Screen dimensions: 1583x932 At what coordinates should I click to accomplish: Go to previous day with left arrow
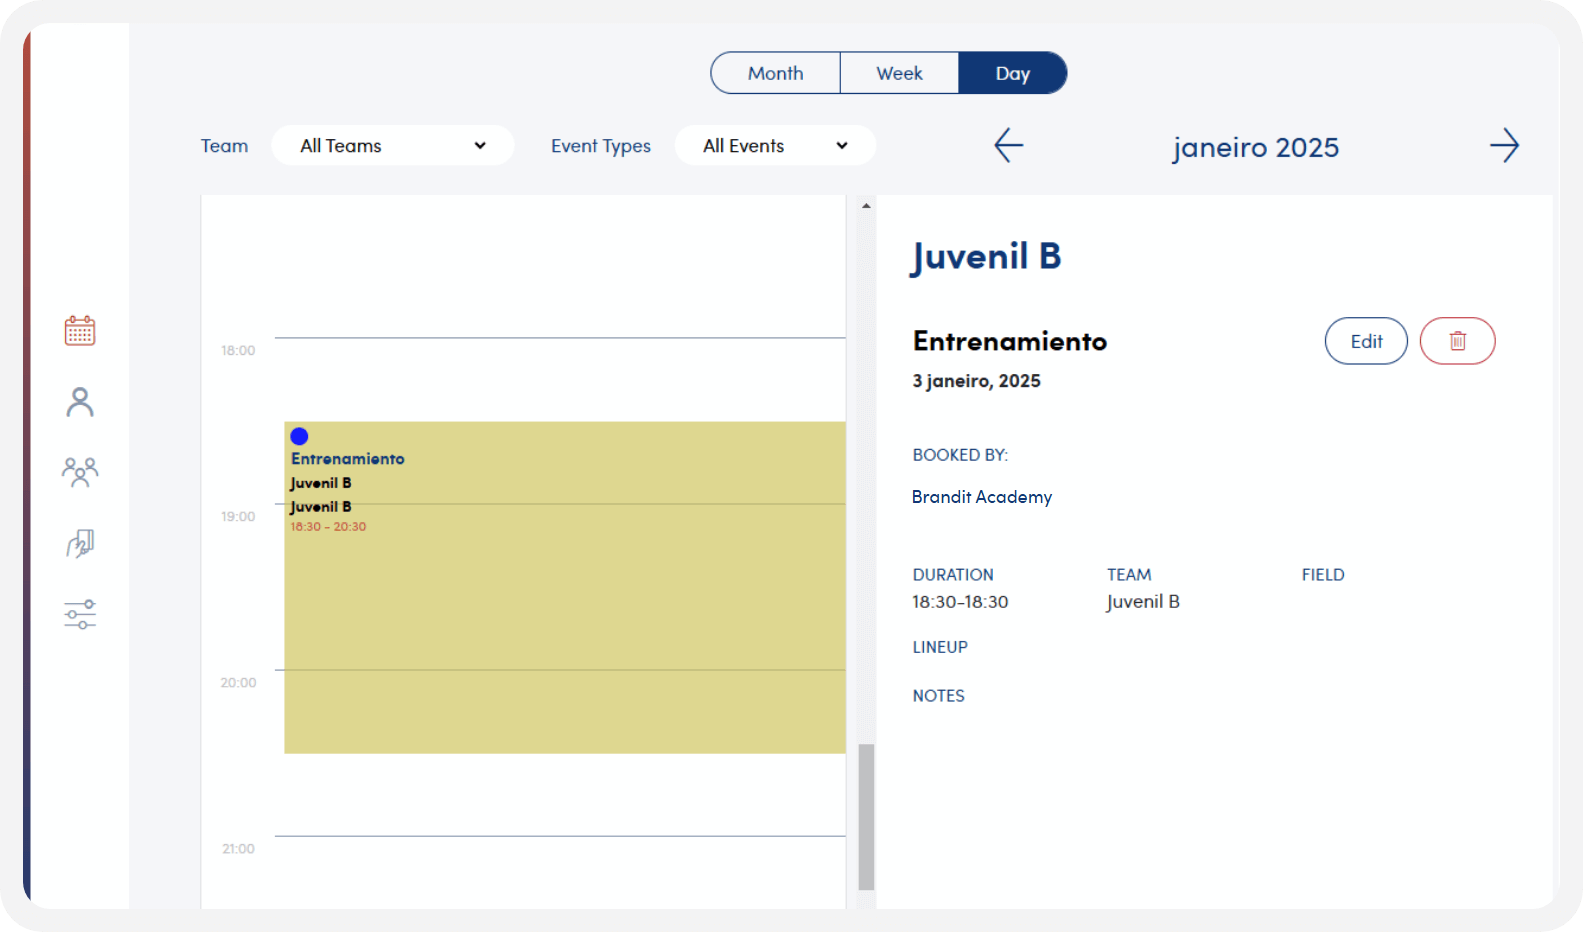click(x=1008, y=146)
